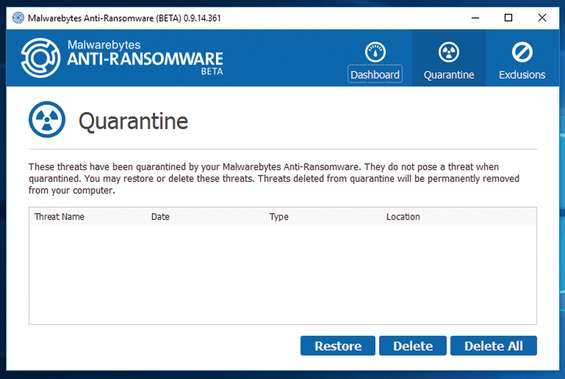Click the Malwarebytes Anti-Ransomware logo icon

[40, 58]
